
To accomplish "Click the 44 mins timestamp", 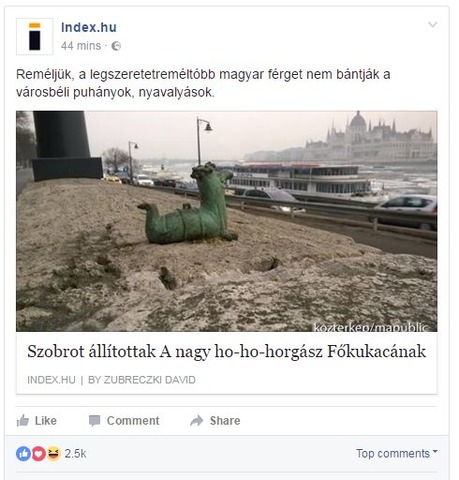I will [x=81, y=46].
